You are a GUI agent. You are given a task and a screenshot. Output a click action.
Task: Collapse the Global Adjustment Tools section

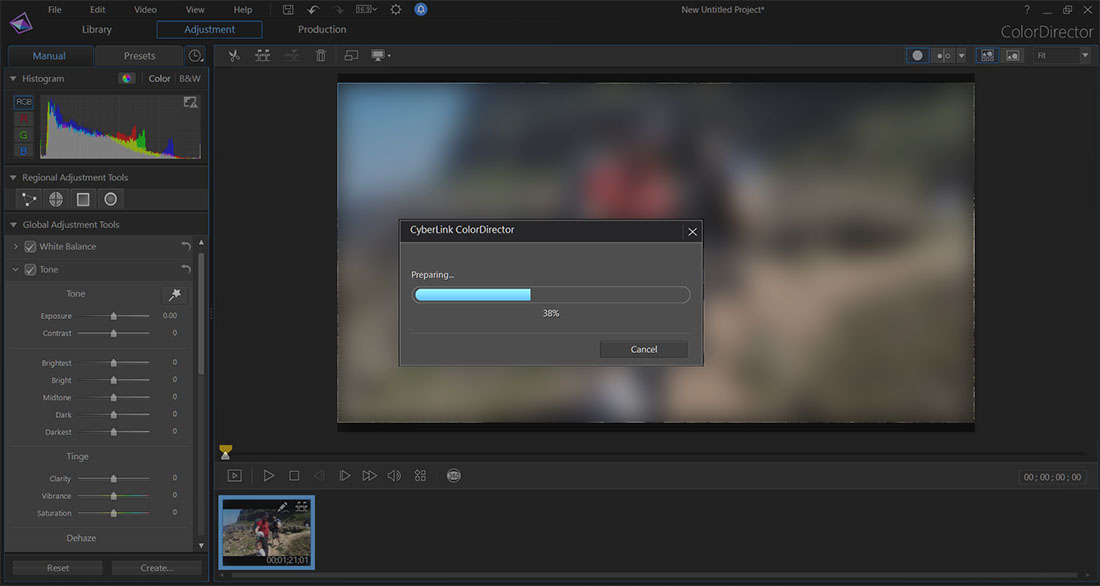point(13,225)
